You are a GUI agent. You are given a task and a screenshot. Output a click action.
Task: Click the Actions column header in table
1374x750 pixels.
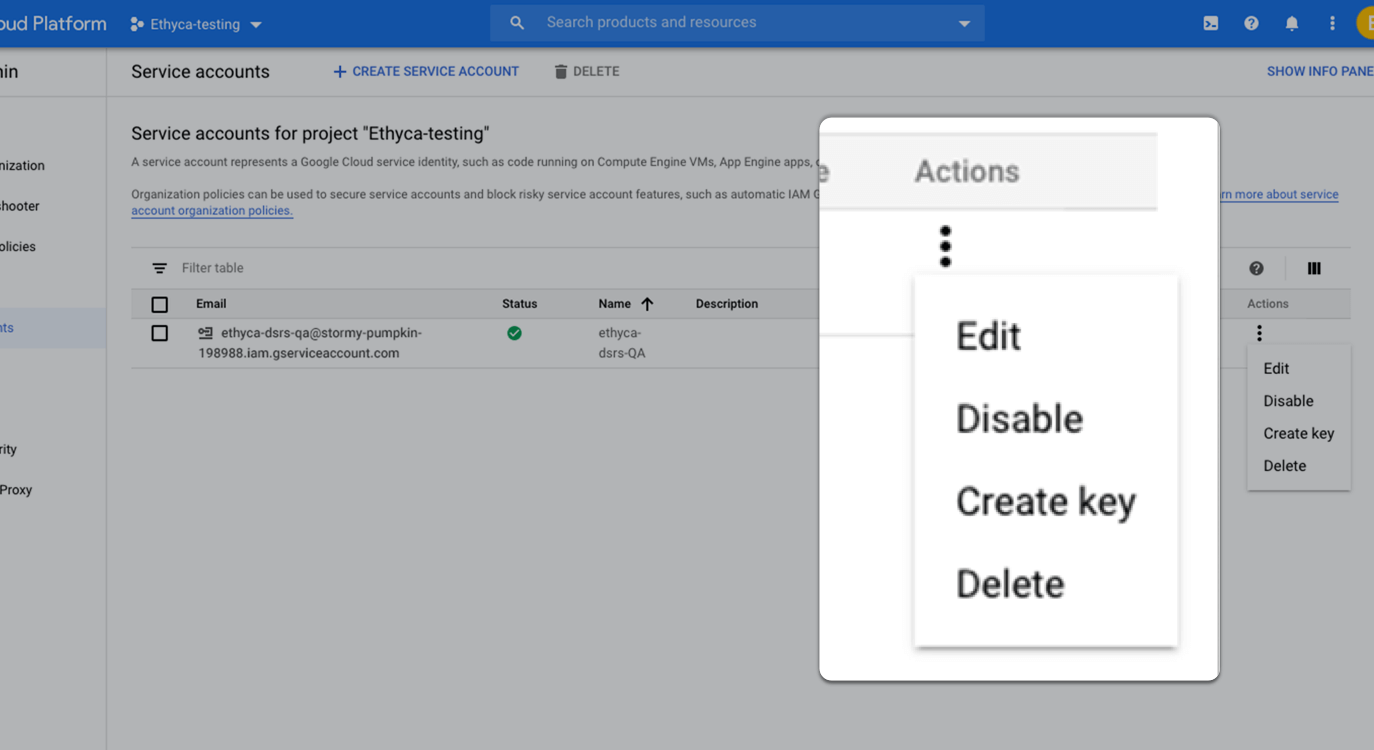tap(1268, 304)
